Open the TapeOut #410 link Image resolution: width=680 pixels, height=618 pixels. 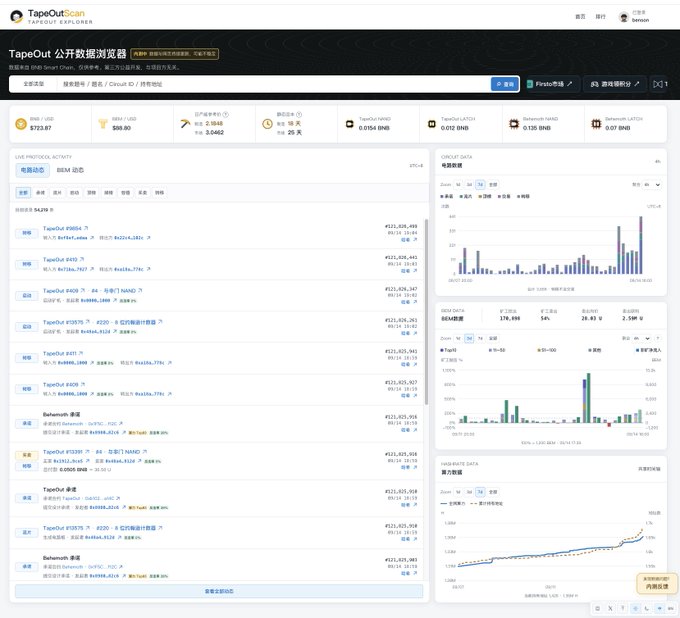pos(60,259)
